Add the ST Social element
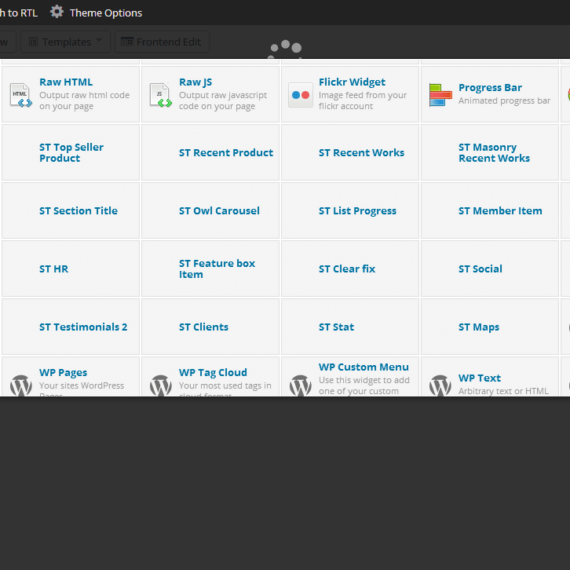The width and height of the screenshot is (570, 570). (490, 269)
